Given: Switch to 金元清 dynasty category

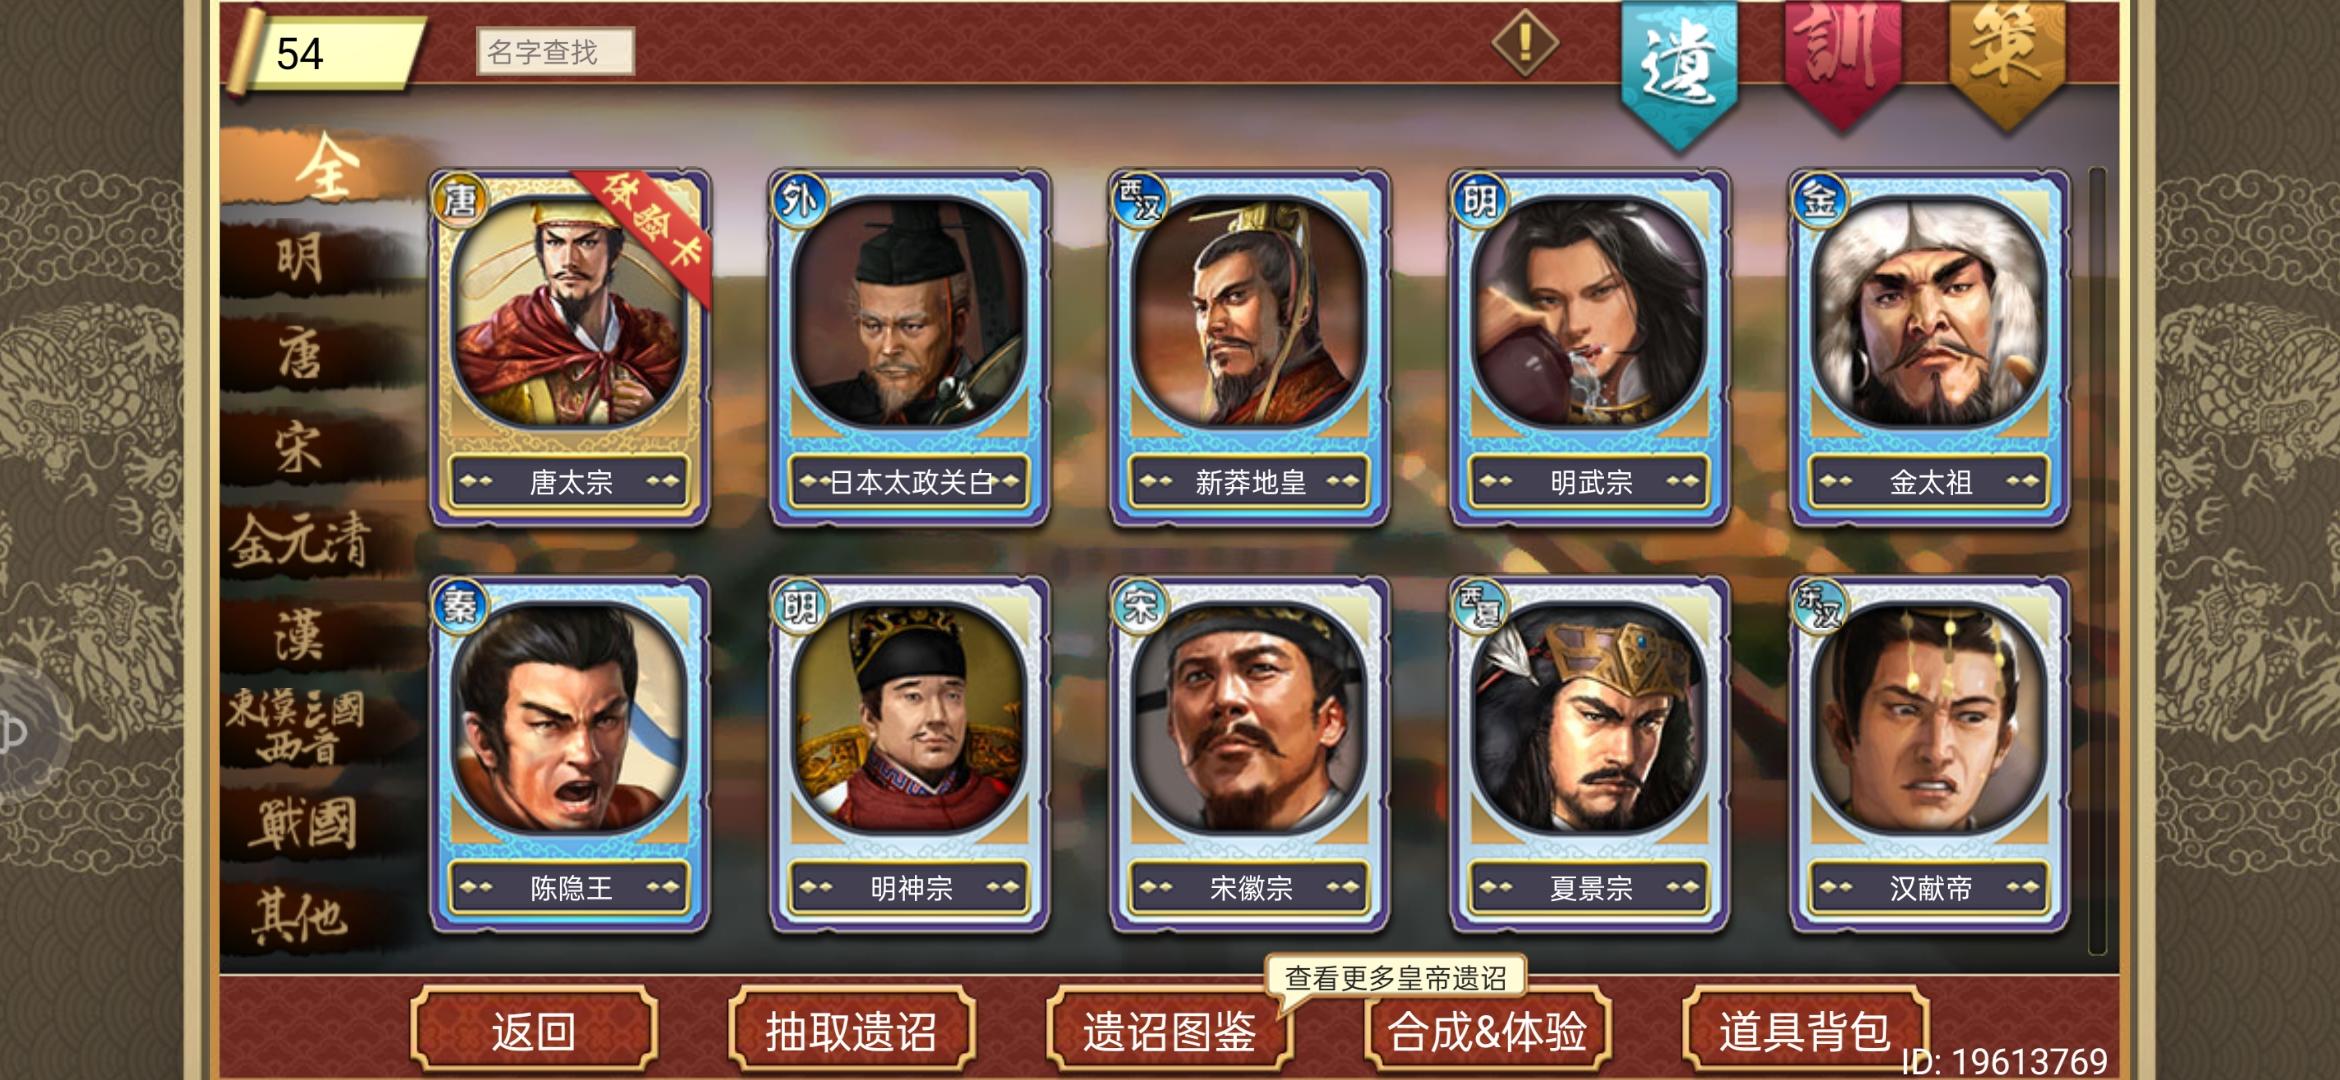Looking at the screenshot, I should [x=300, y=543].
